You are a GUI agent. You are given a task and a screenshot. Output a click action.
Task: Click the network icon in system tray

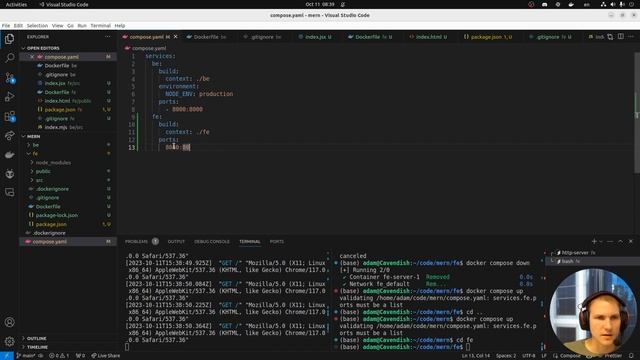pos(603,4)
